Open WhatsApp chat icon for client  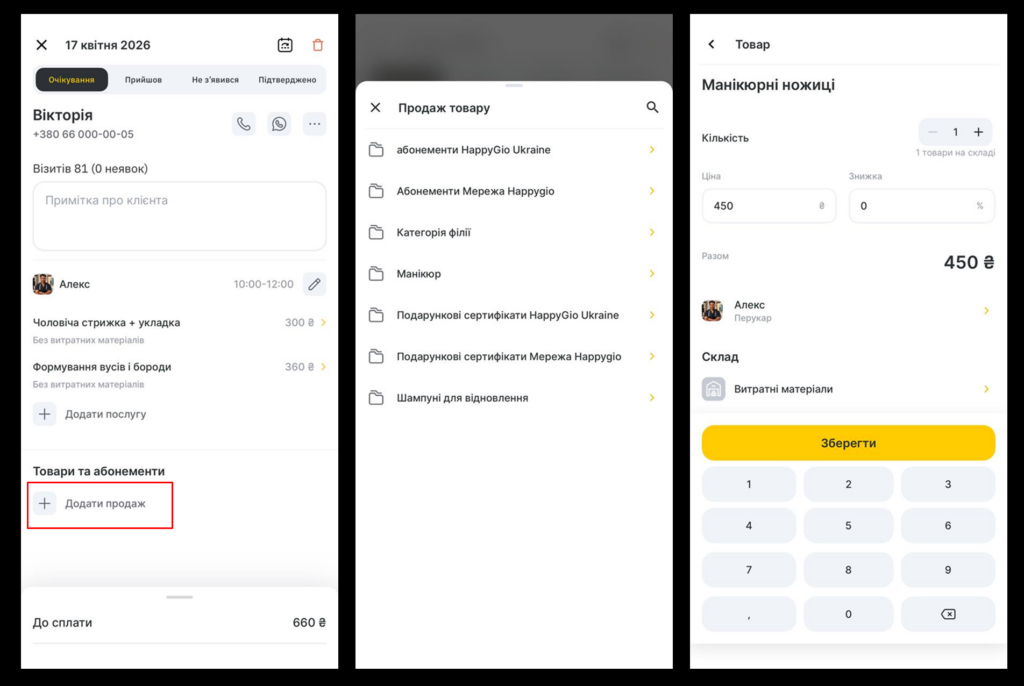point(279,124)
